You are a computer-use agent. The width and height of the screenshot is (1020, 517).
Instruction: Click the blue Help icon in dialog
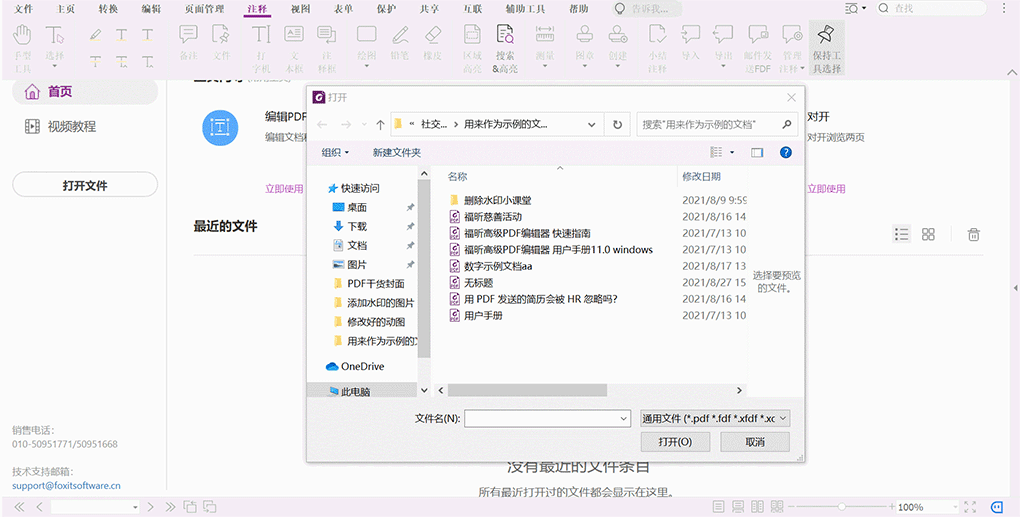786,152
